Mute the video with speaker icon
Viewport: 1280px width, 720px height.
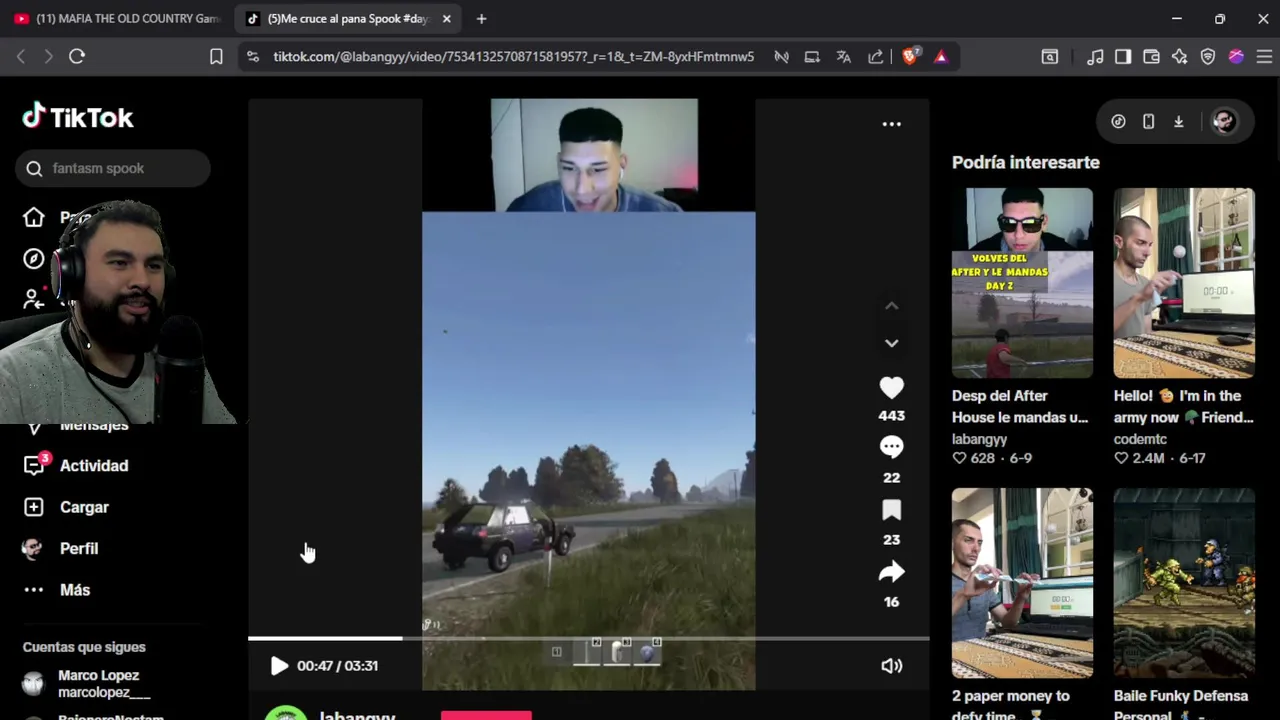(891, 666)
